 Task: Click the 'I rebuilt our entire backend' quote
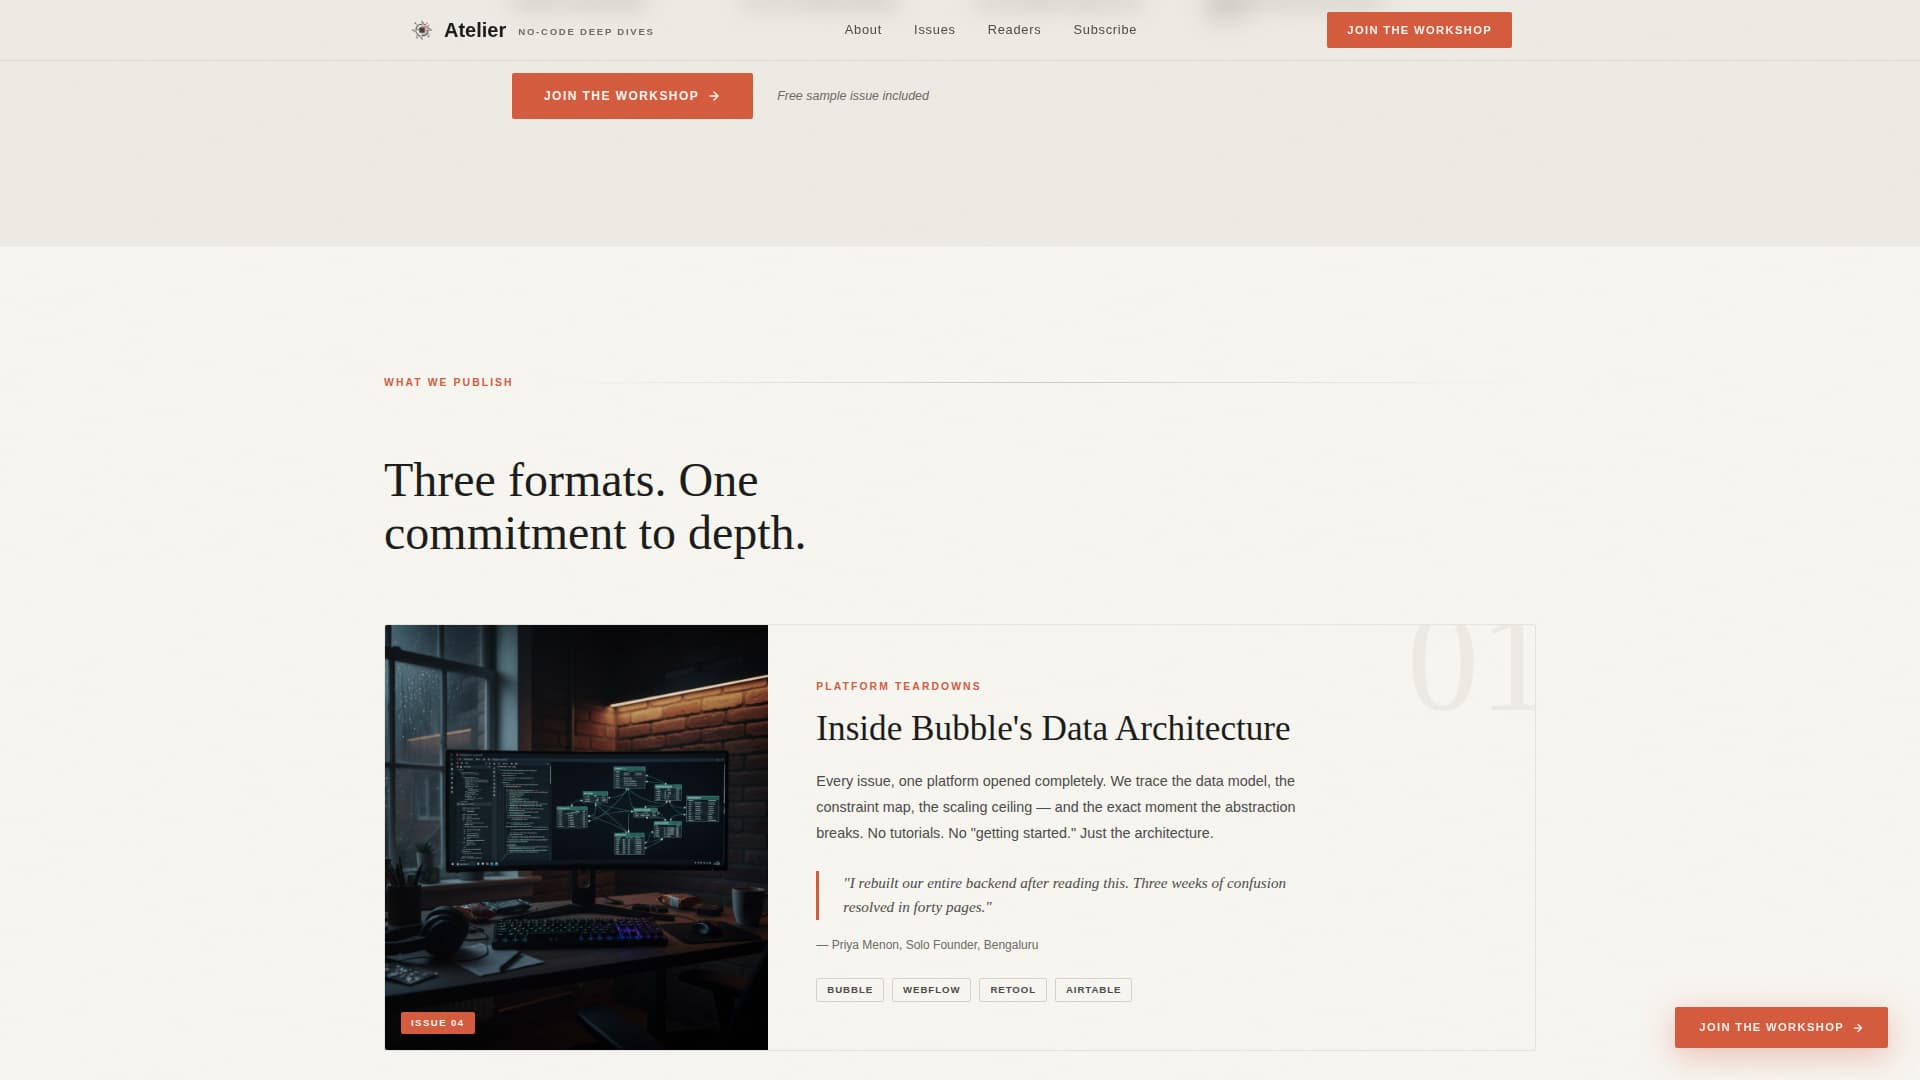pos(1064,895)
